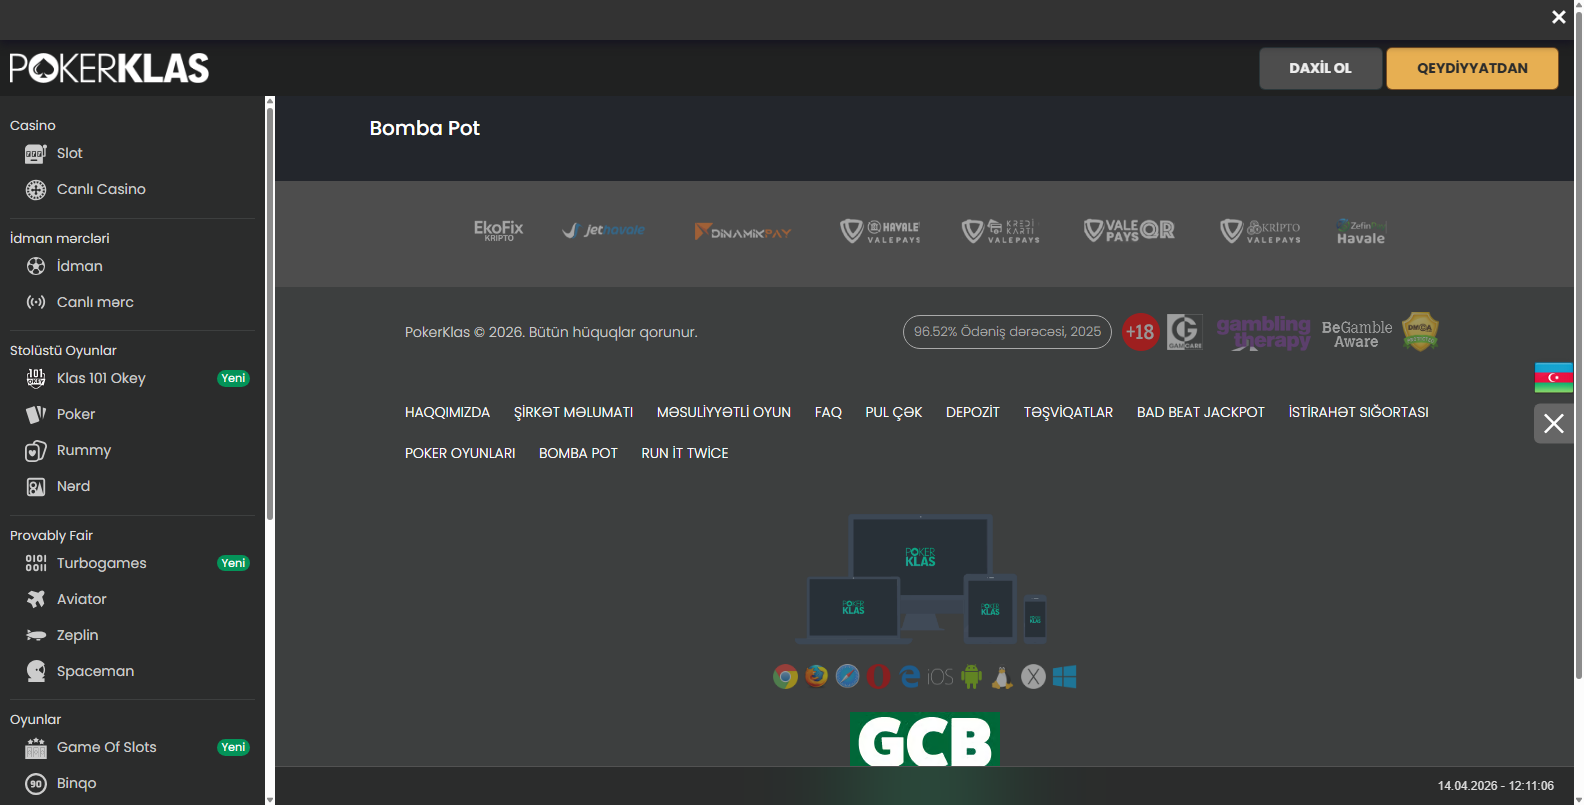Click the DMCA protected badge
Image resolution: width=1584 pixels, height=805 pixels.
coord(1420,332)
